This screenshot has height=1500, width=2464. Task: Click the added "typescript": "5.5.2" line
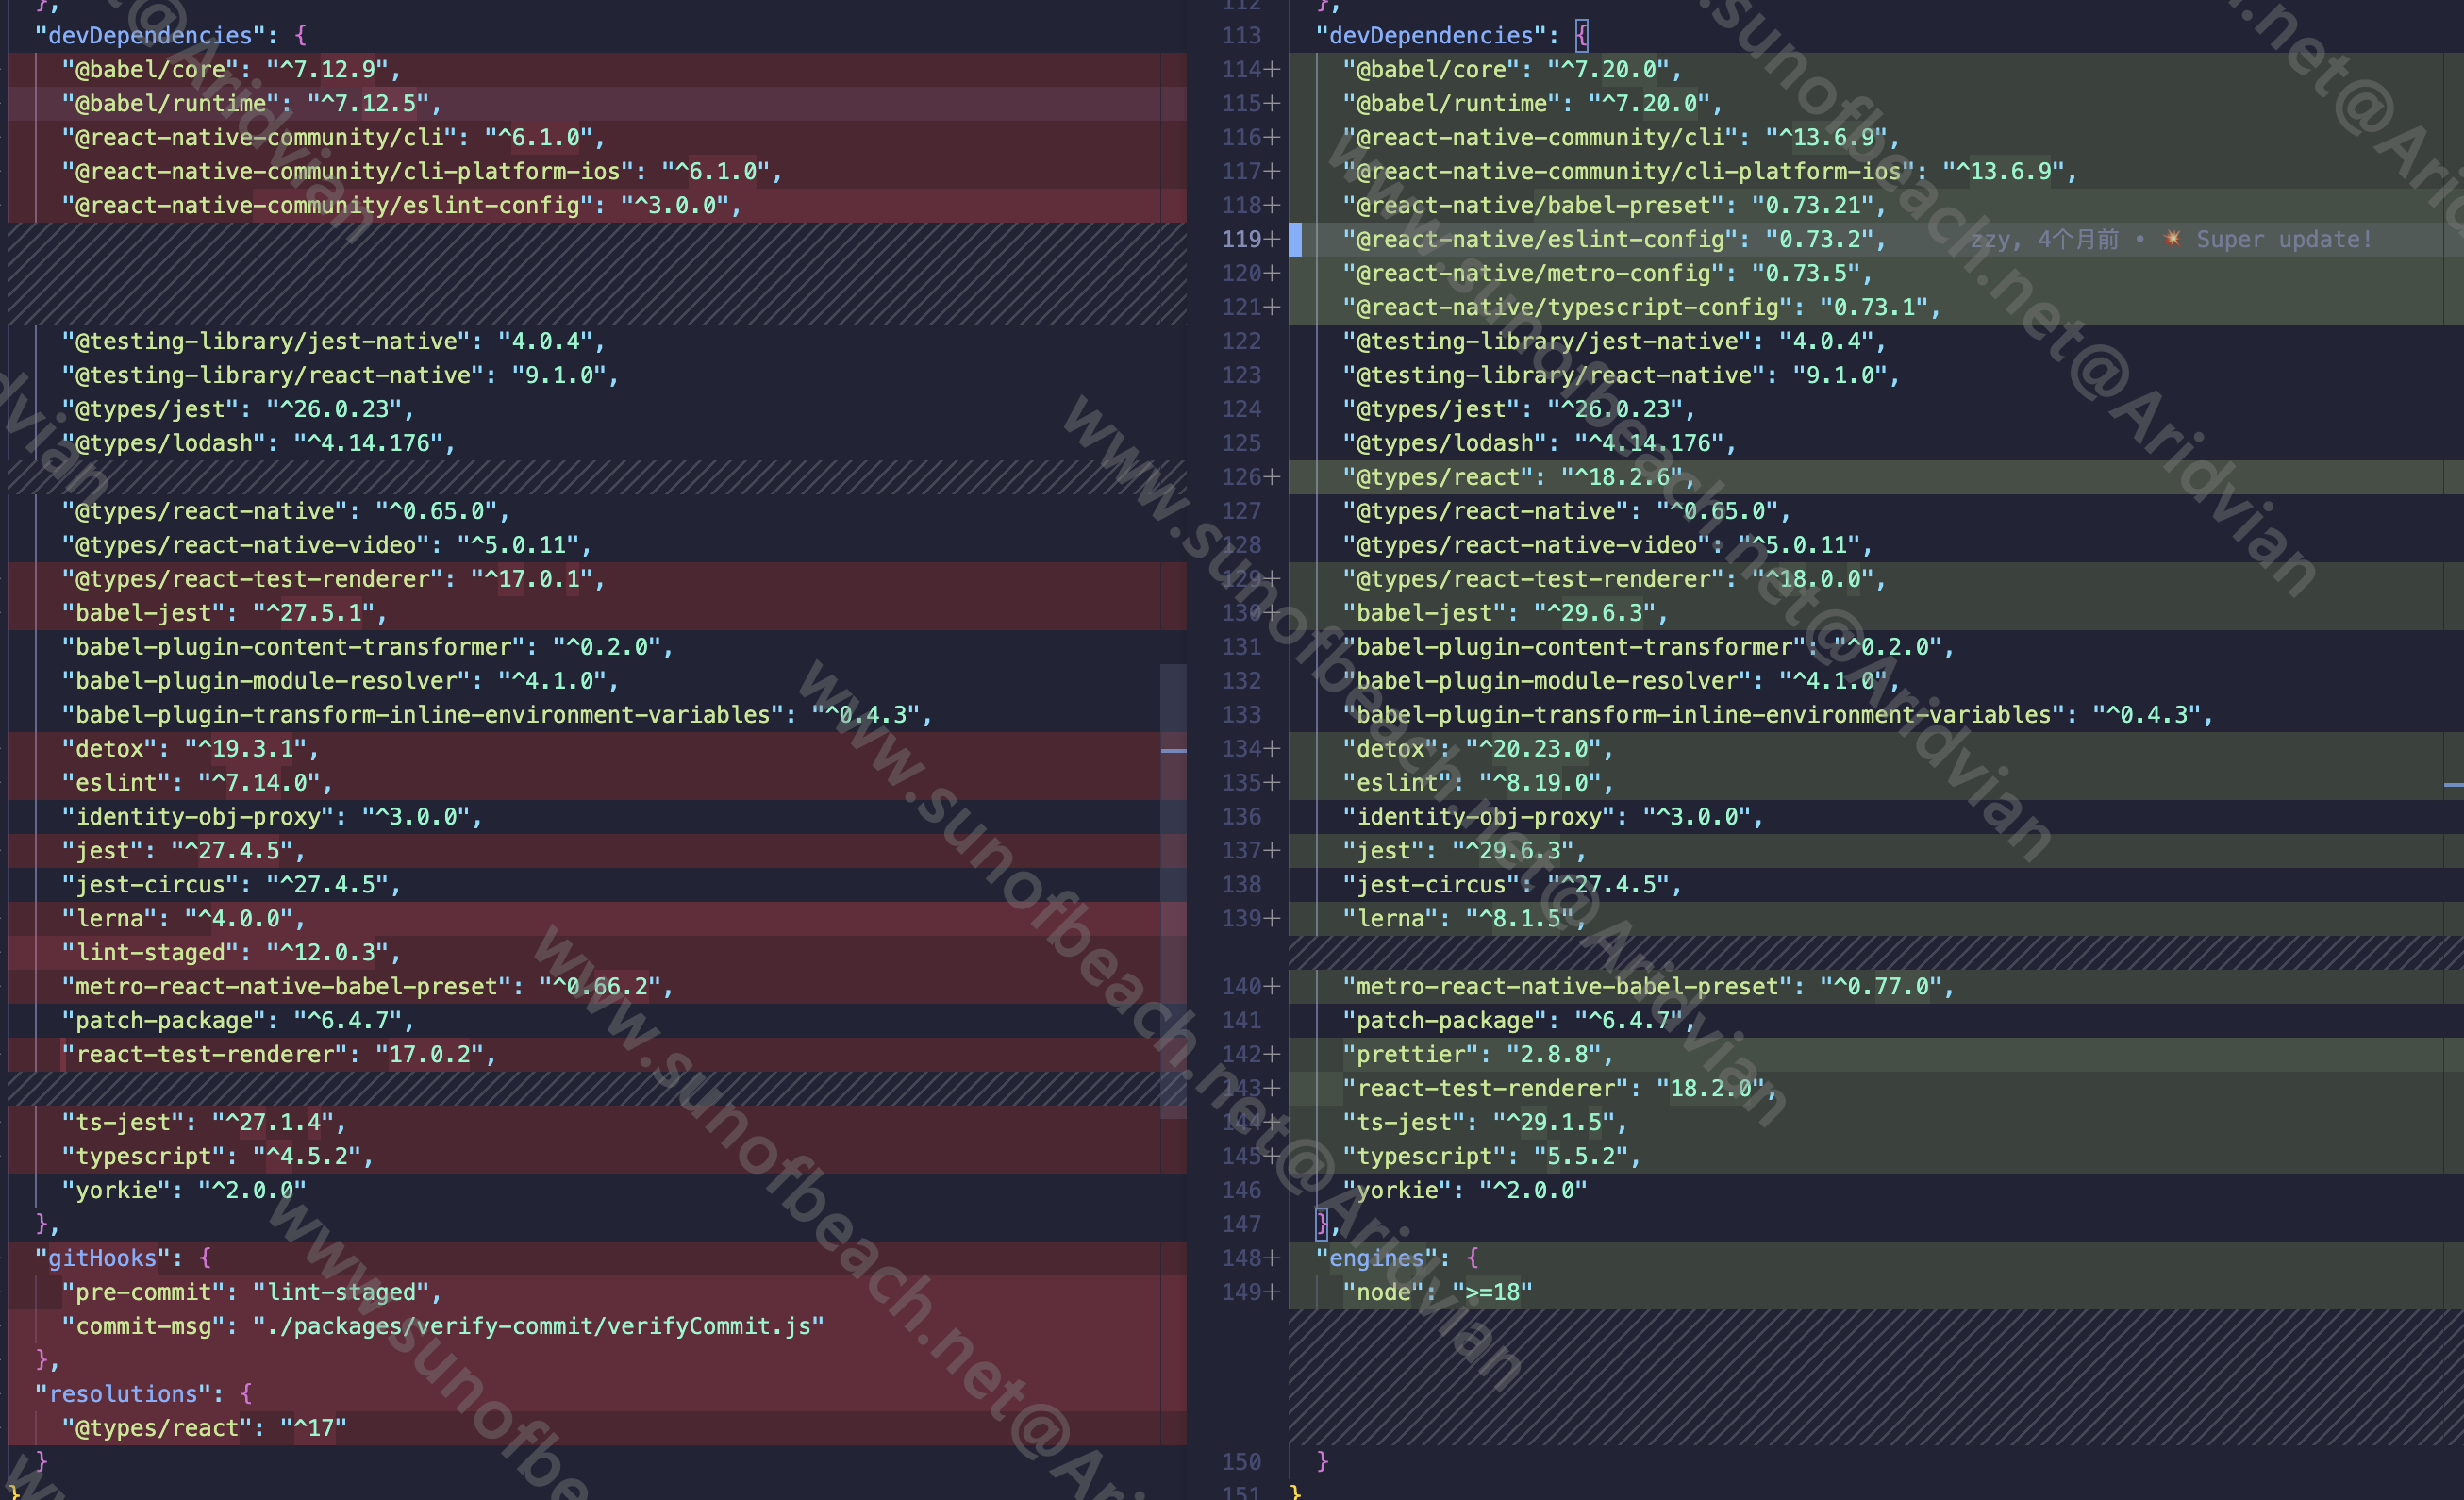click(1876, 1157)
